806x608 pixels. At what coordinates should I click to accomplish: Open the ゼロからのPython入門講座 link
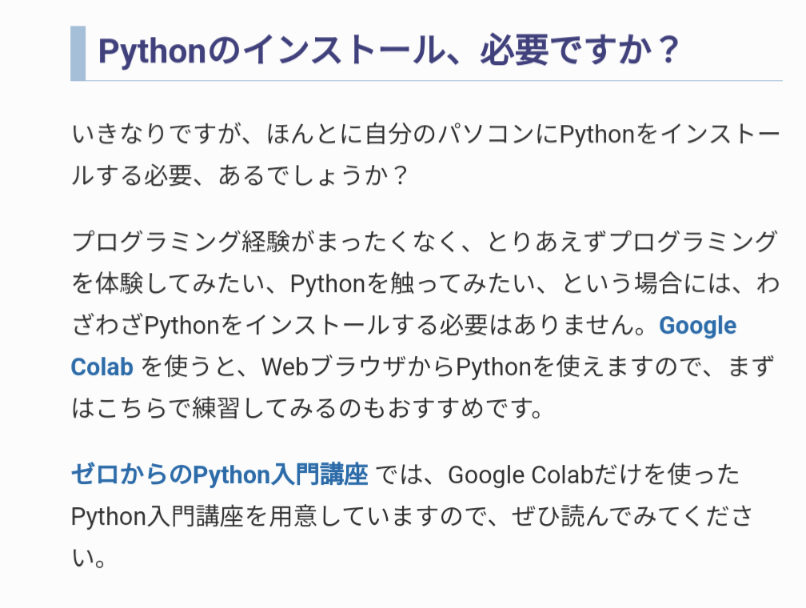(219, 474)
